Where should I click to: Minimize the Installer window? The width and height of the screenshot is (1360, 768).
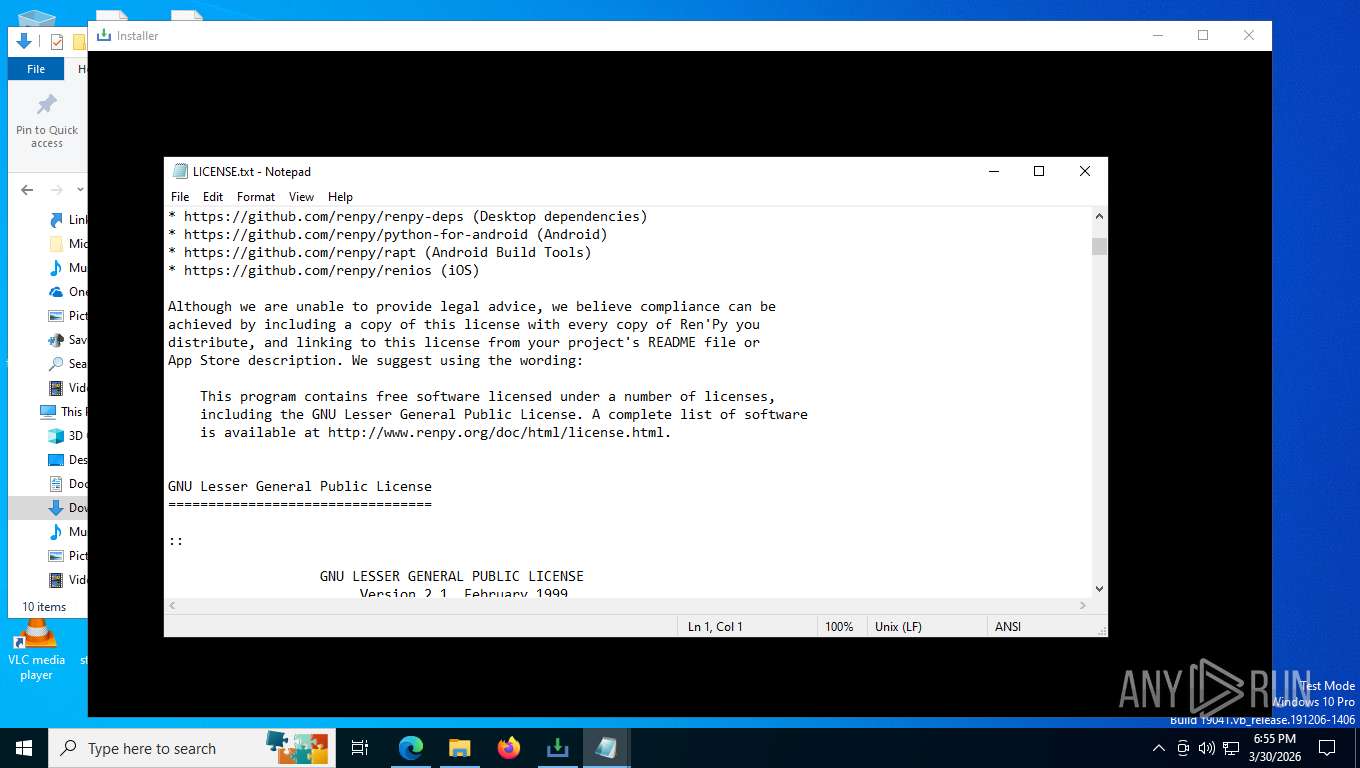1158,35
